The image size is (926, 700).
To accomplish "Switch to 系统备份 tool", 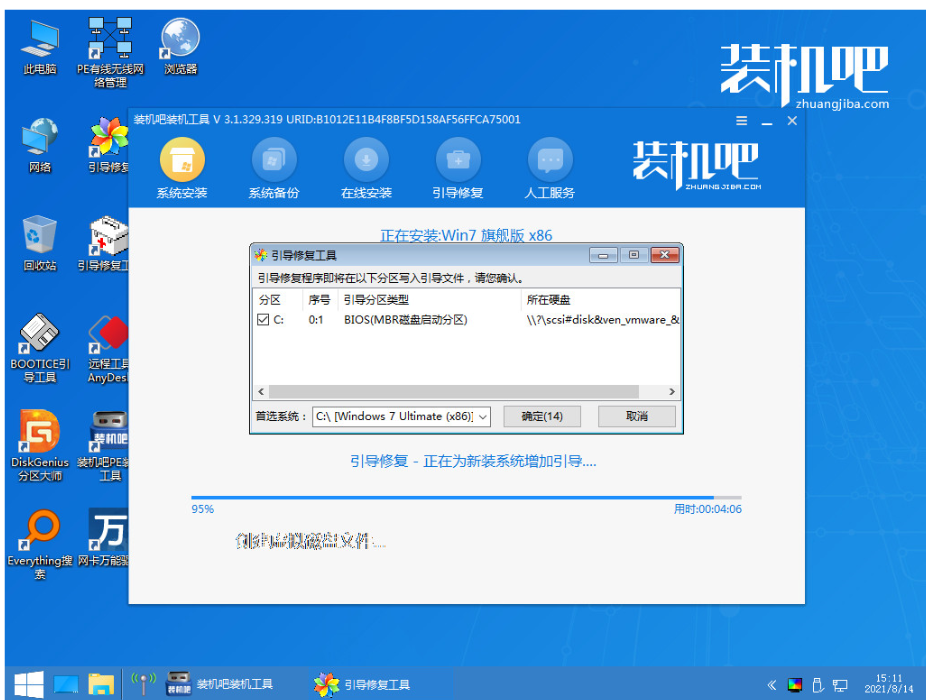I will [x=273, y=169].
